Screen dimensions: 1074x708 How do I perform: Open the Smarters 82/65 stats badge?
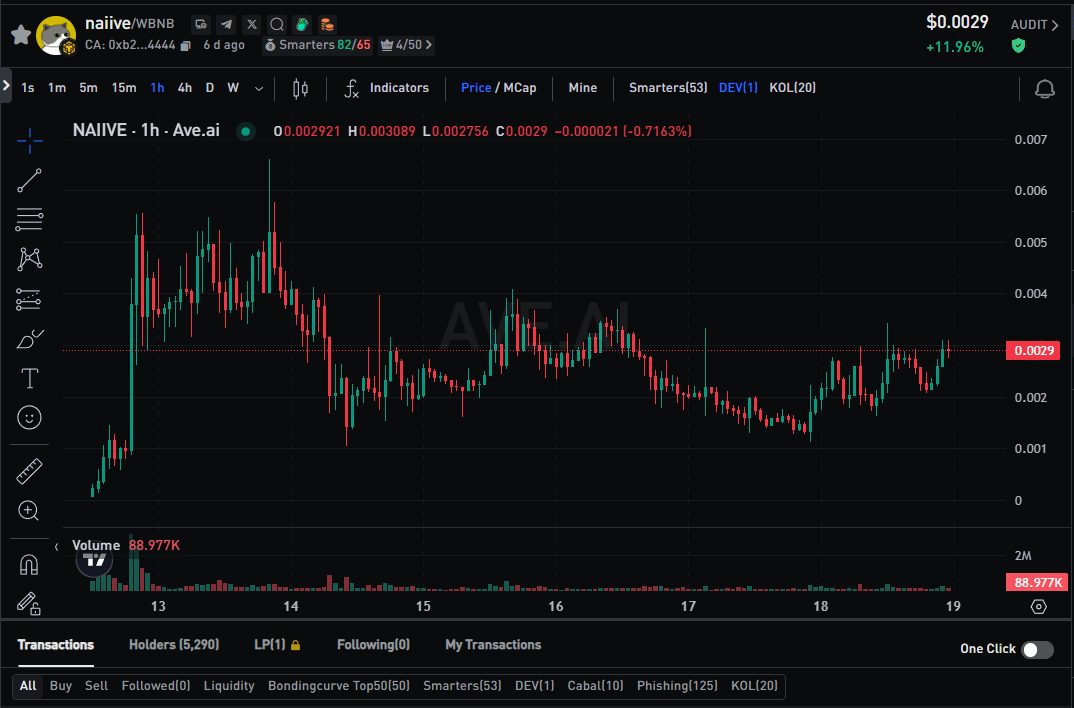[x=318, y=45]
